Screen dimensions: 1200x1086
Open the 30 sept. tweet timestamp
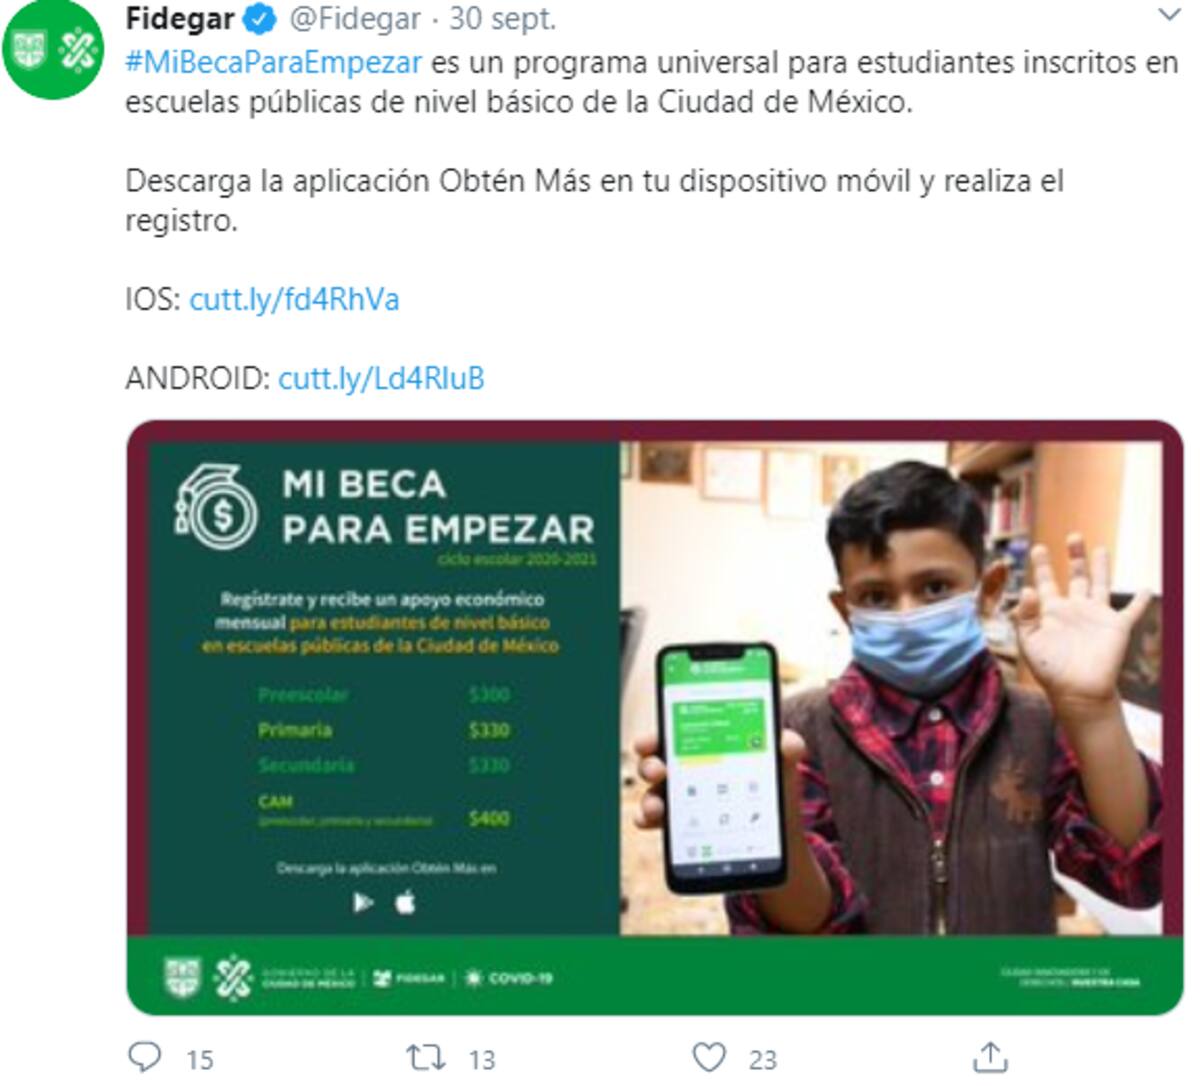pyautogui.click(x=502, y=18)
